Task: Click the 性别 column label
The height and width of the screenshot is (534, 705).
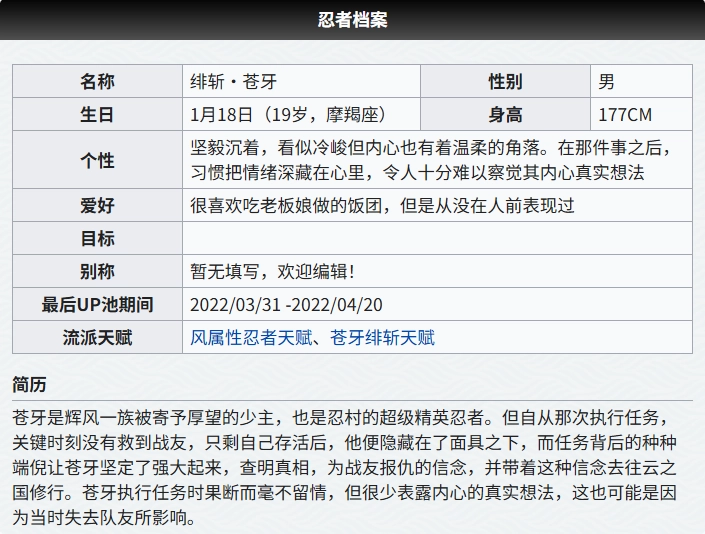Action: pos(505,82)
